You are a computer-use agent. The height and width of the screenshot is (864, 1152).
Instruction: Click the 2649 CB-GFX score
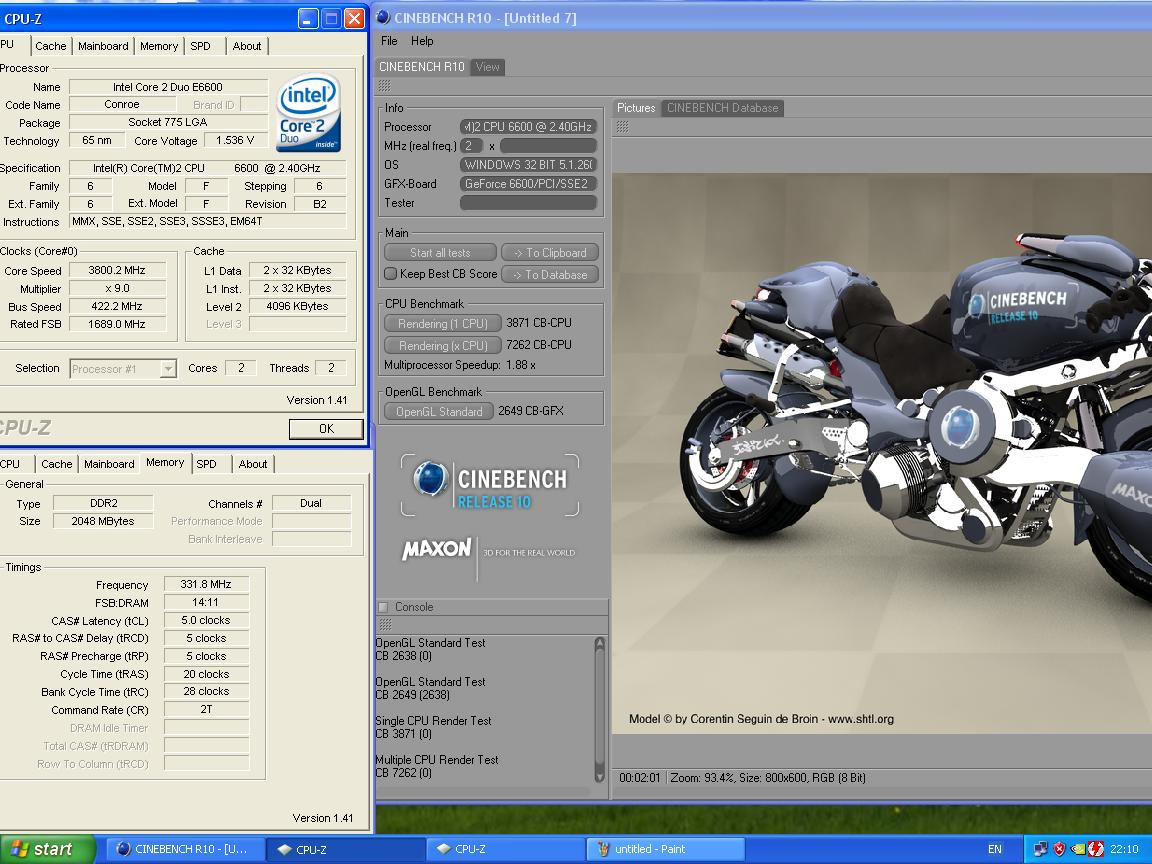(530, 411)
